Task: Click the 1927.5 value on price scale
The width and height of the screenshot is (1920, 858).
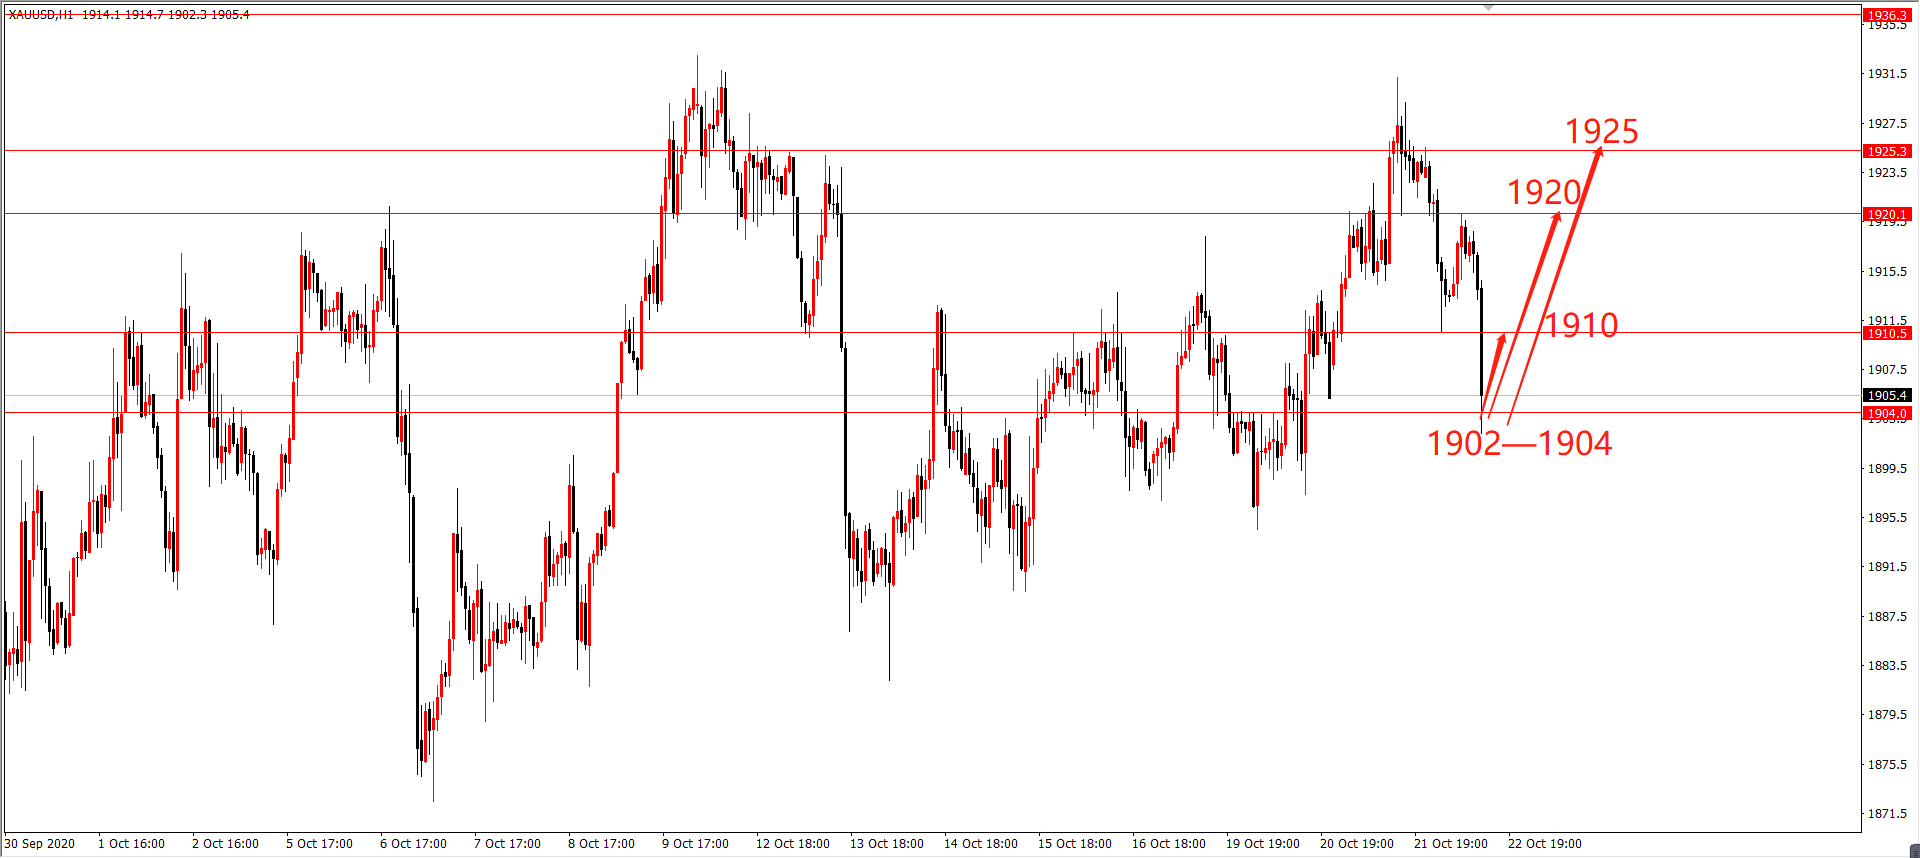Action: pos(1888,123)
